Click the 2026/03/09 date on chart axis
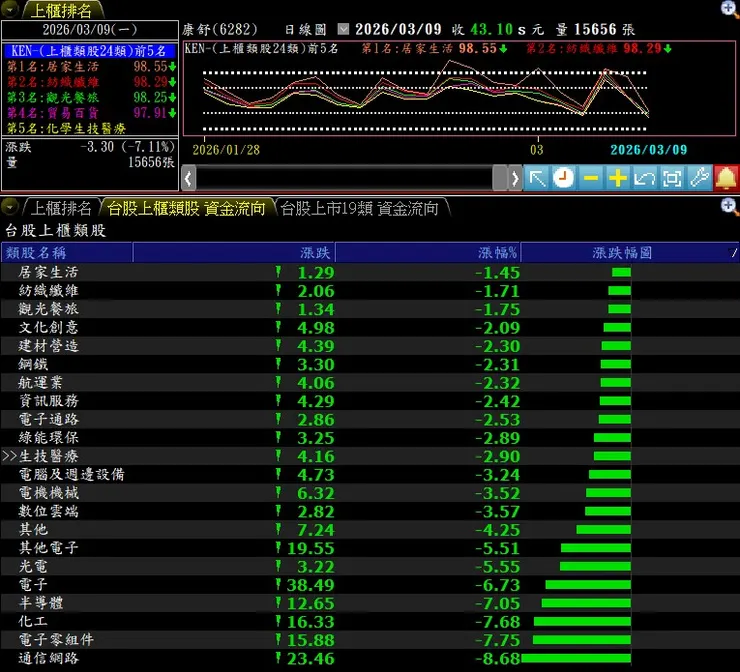Image resolution: width=740 pixels, height=672 pixels. click(648, 150)
